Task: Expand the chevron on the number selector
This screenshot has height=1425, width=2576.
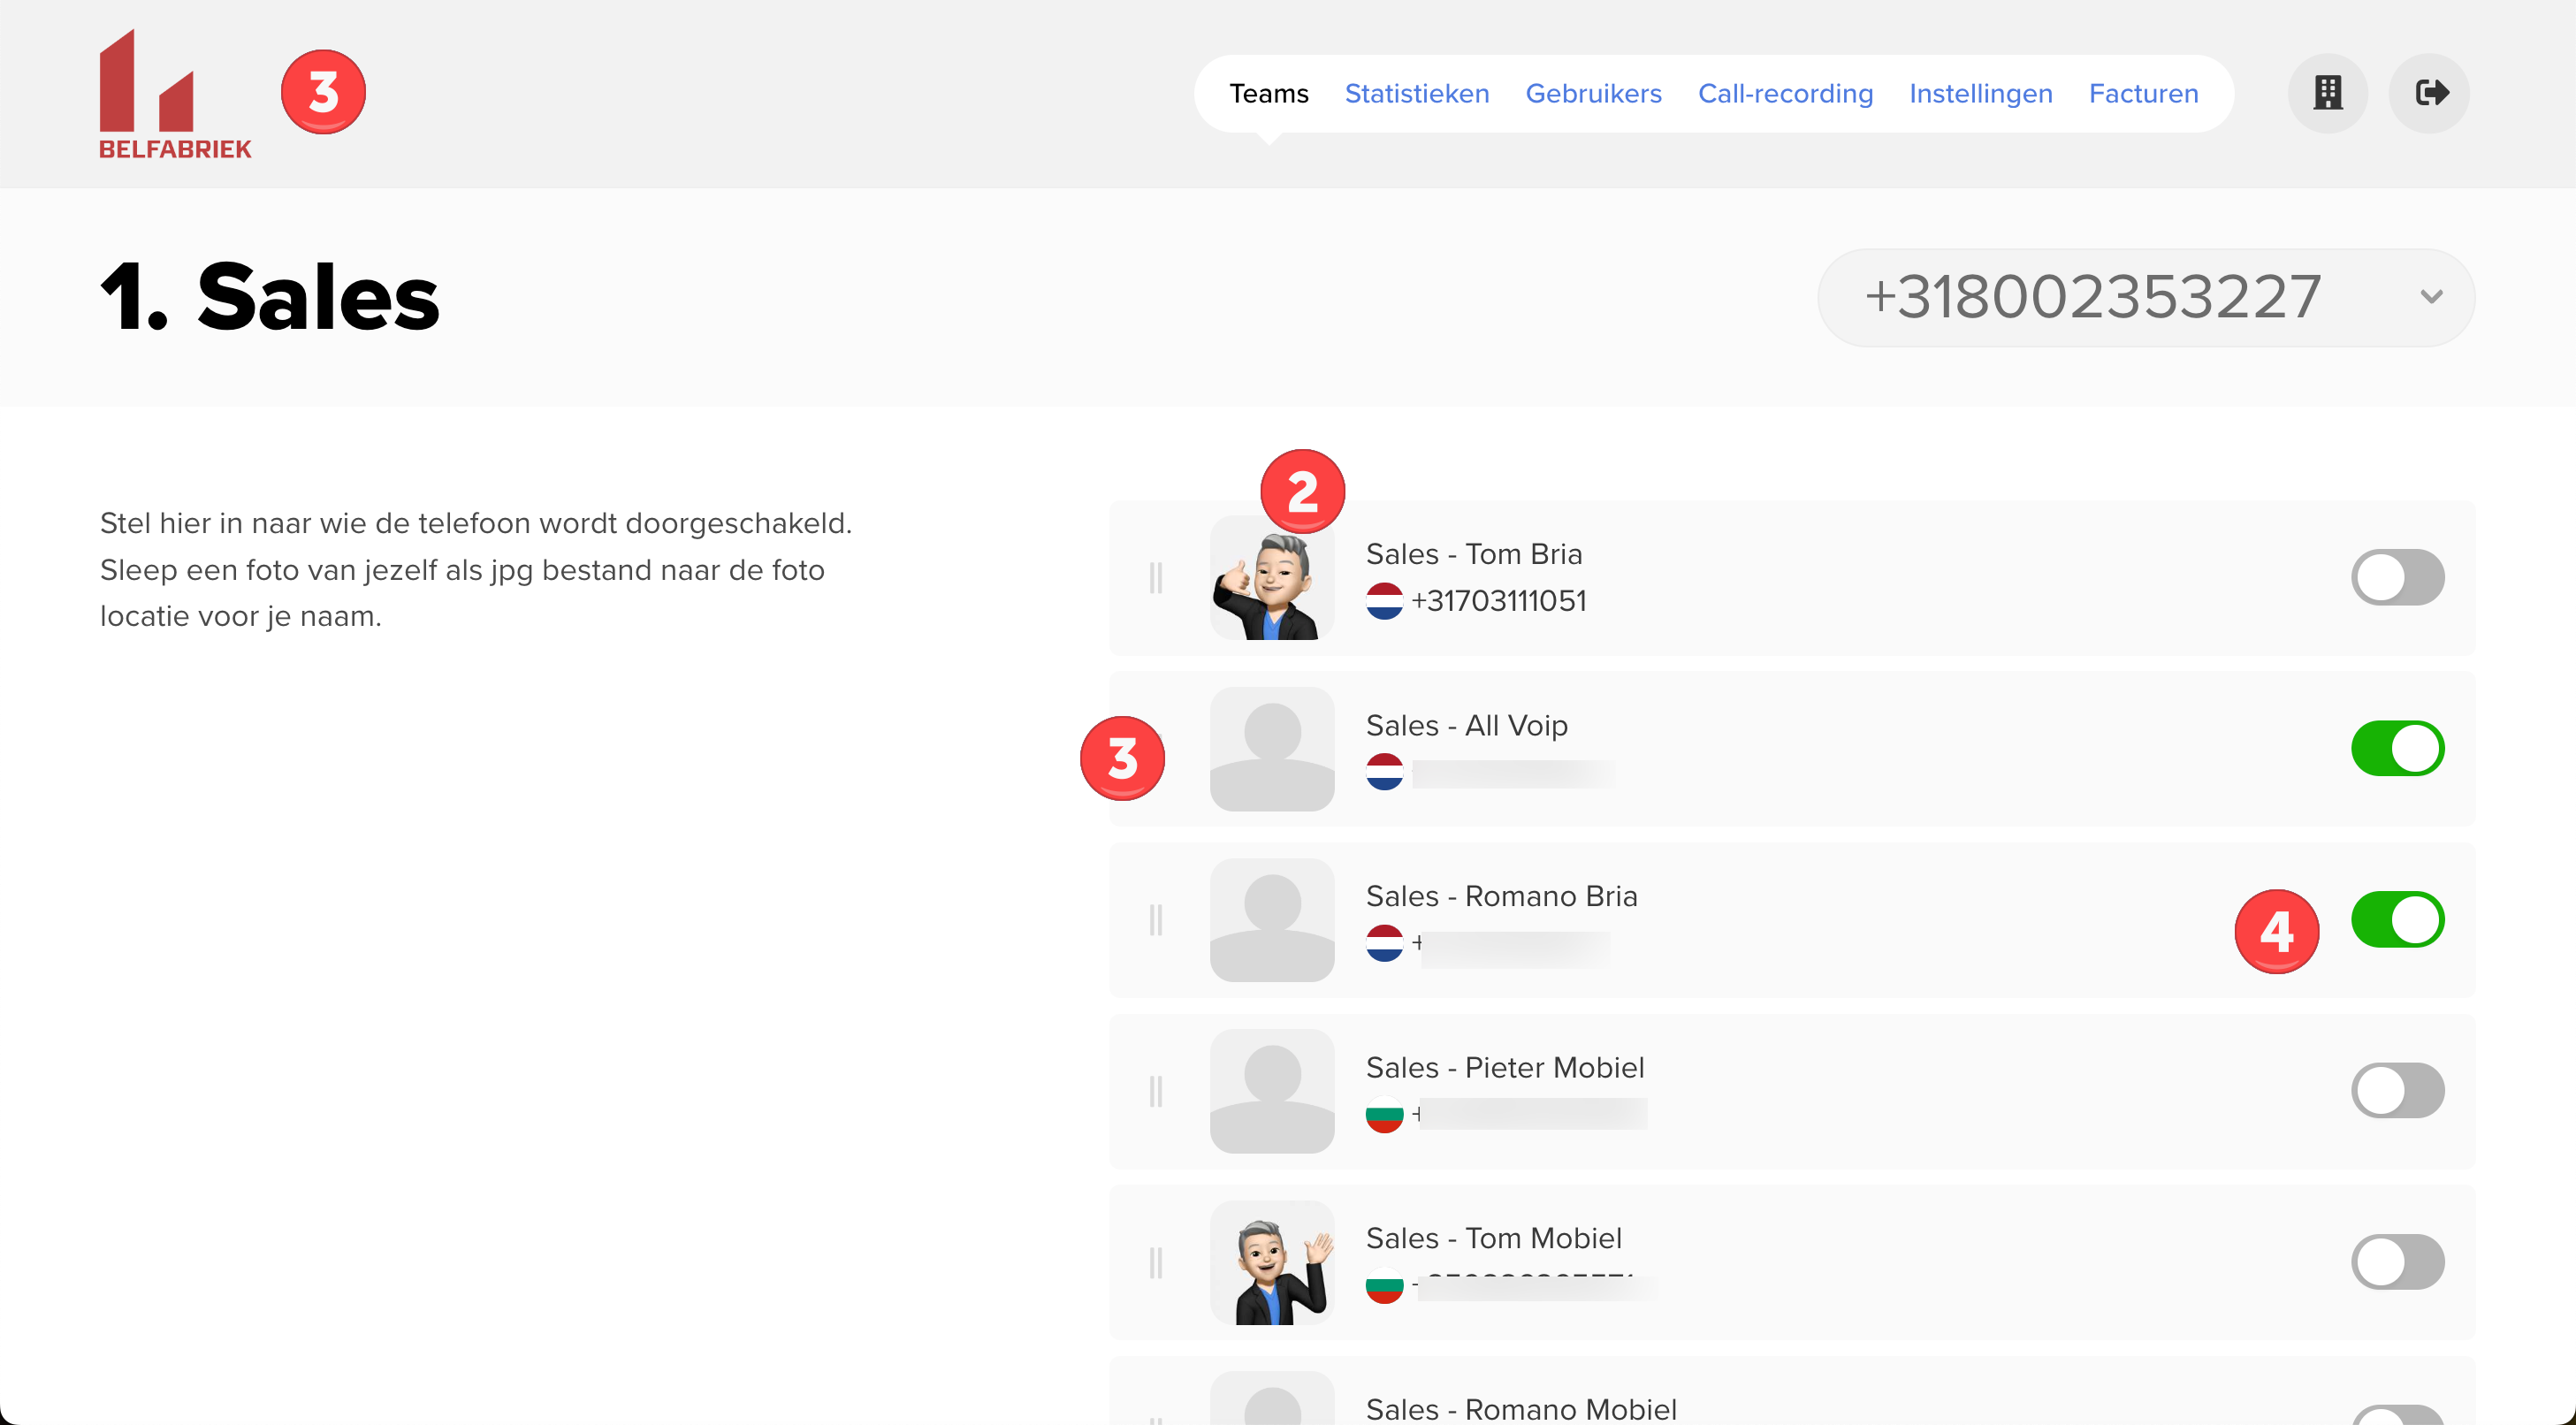Action: click(2432, 296)
